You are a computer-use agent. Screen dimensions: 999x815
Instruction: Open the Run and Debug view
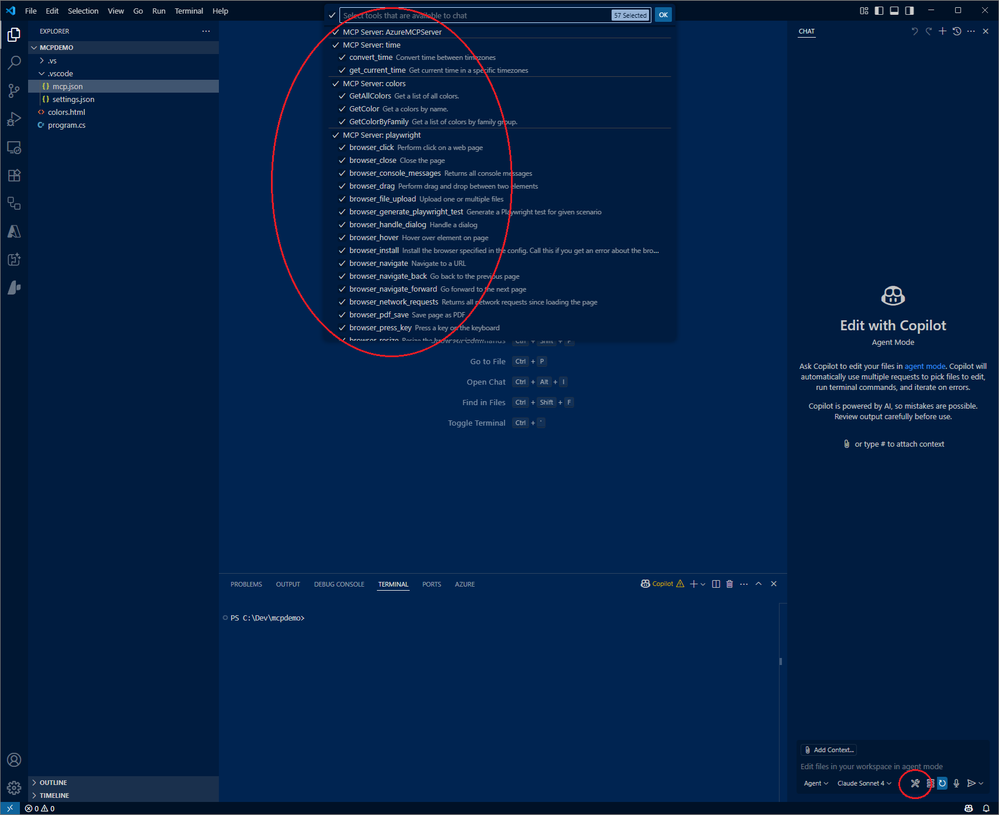(x=14, y=119)
